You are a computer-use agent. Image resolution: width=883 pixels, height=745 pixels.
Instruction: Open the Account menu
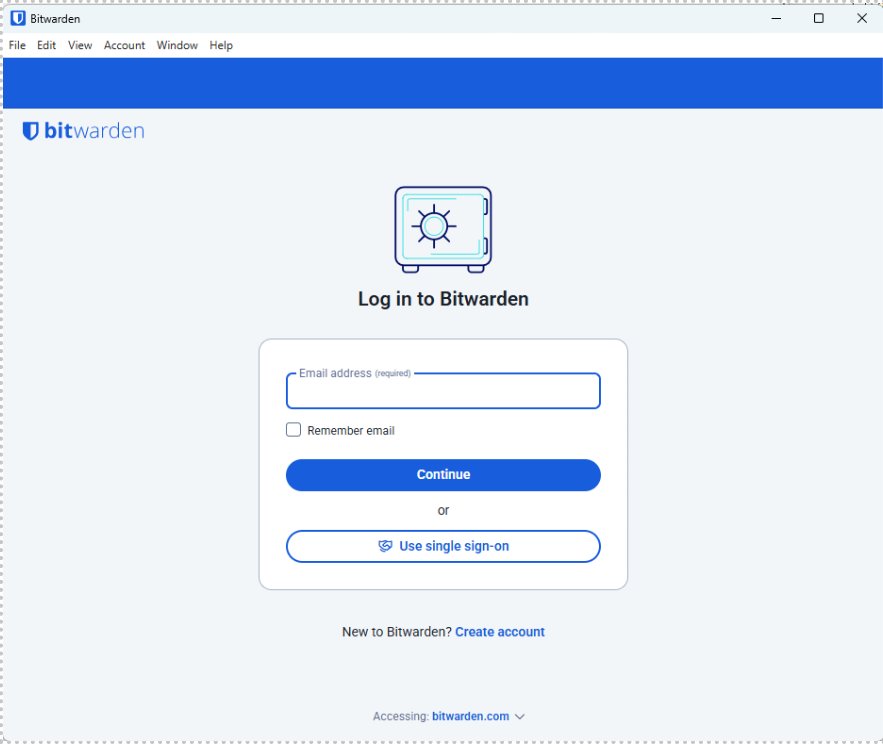pyautogui.click(x=124, y=45)
